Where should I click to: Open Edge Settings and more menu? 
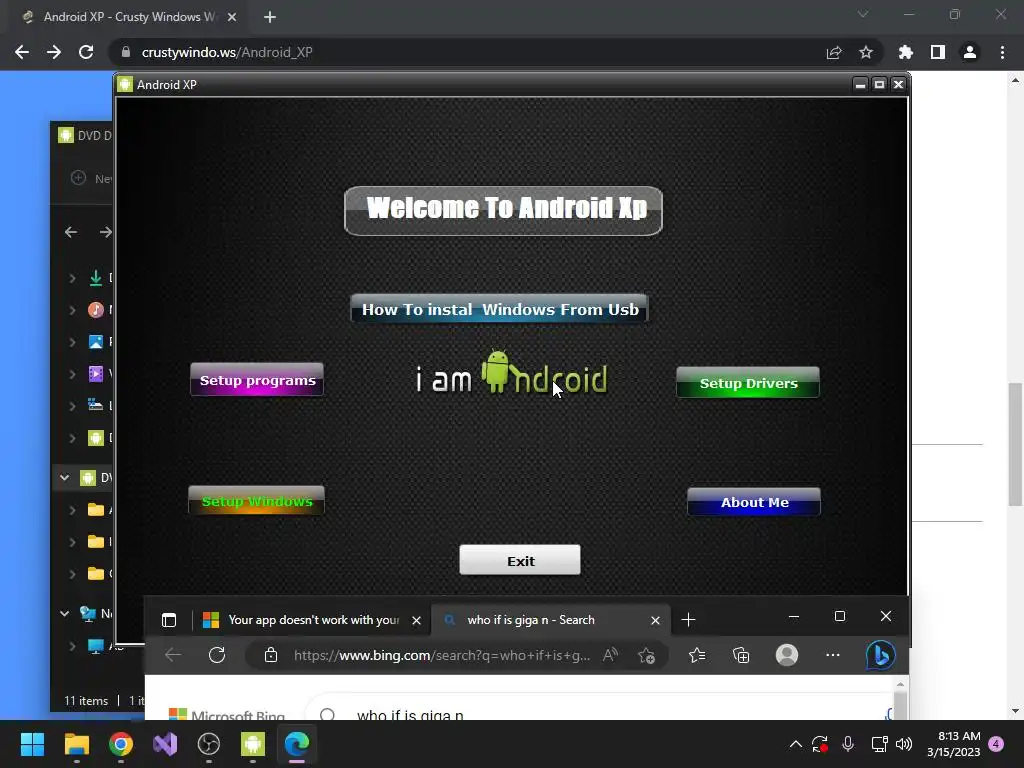coord(833,655)
